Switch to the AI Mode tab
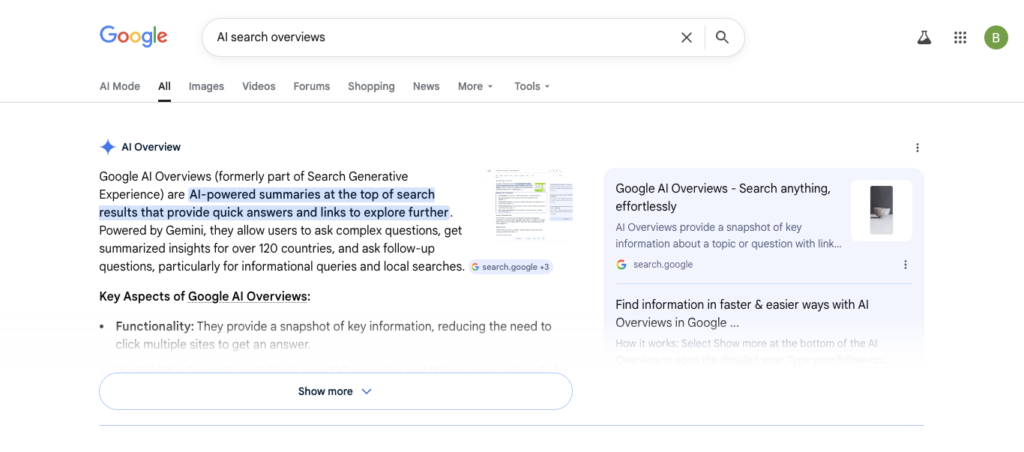 (x=119, y=86)
